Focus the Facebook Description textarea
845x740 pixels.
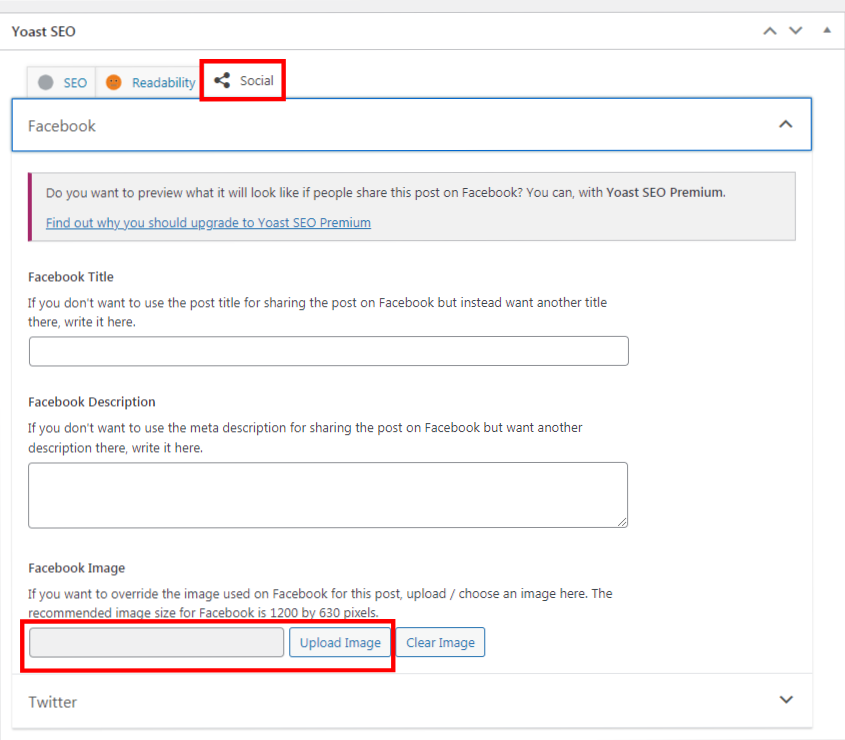328,495
